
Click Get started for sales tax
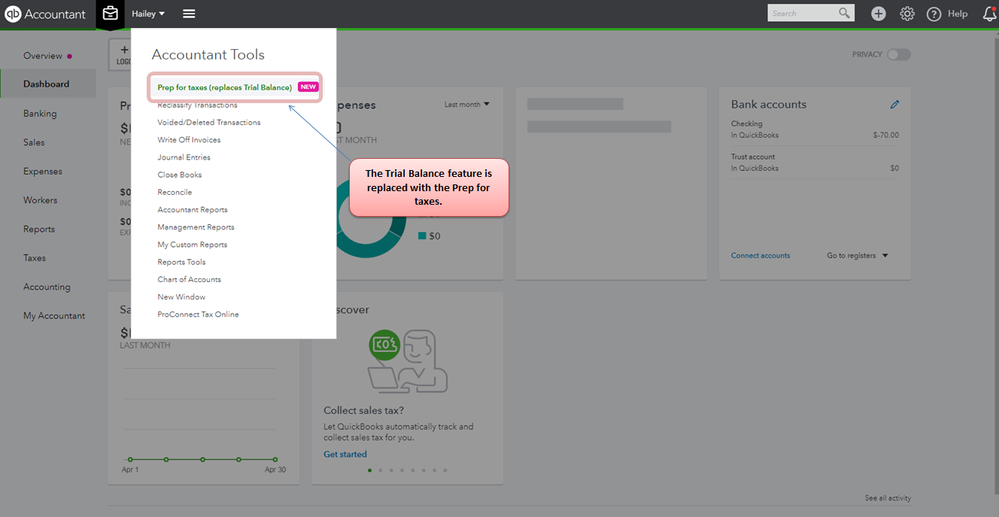[345, 455]
